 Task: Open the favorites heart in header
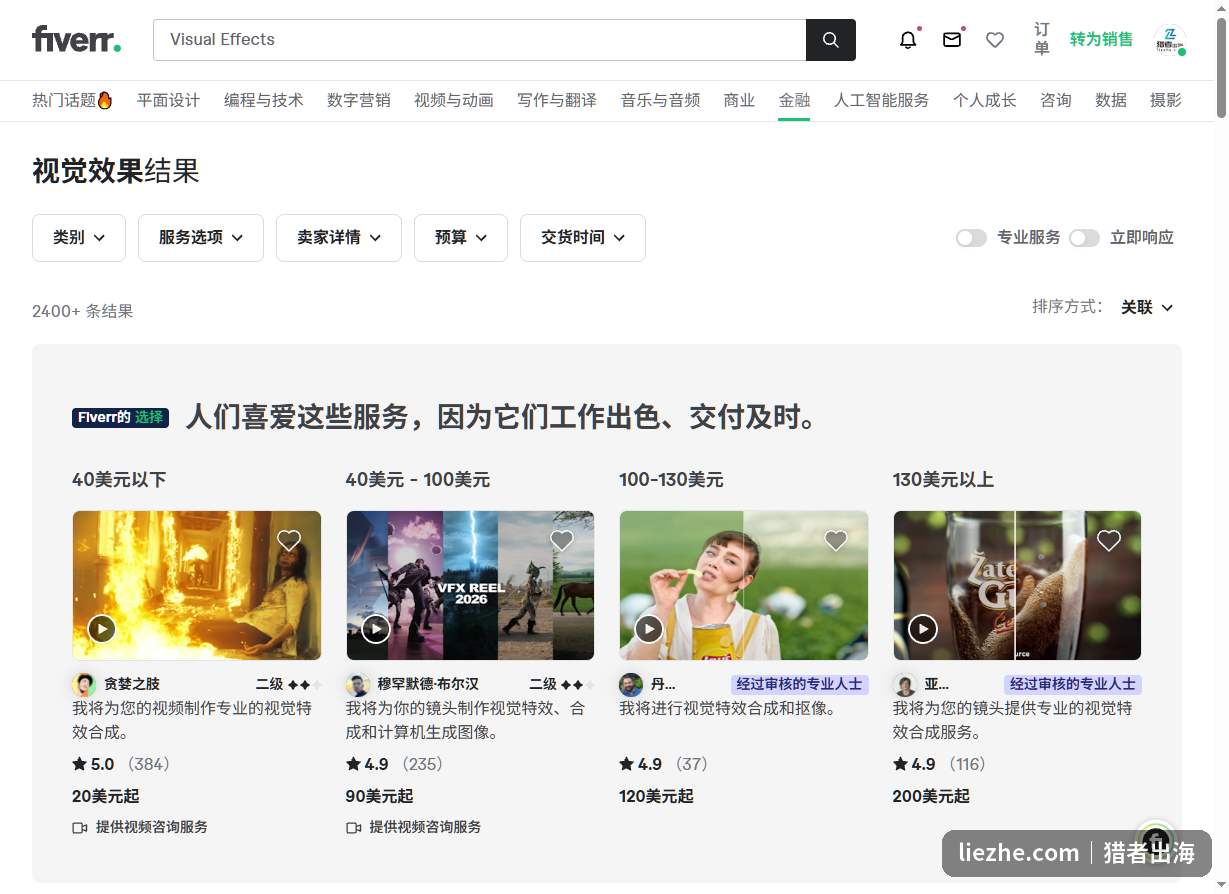(x=995, y=40)
